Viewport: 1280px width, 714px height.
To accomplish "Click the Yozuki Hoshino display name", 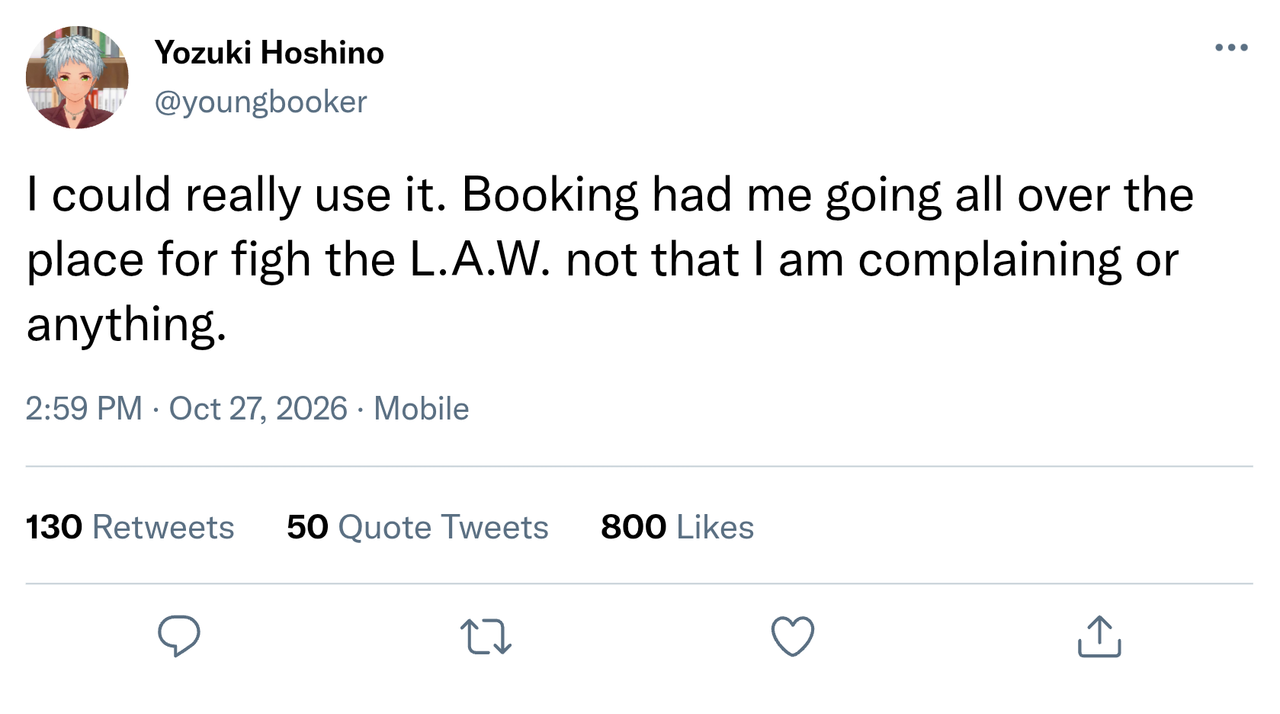I will pyautogui.click(x=269, y=53).
